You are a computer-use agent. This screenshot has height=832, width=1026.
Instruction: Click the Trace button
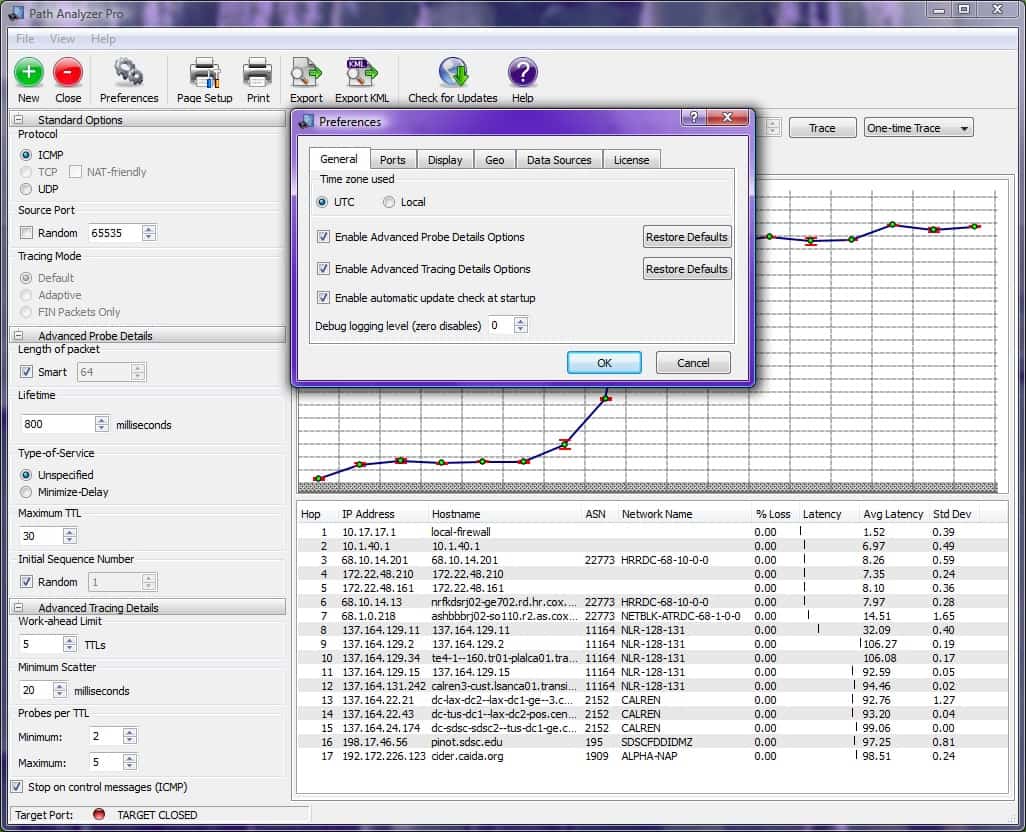823,128
